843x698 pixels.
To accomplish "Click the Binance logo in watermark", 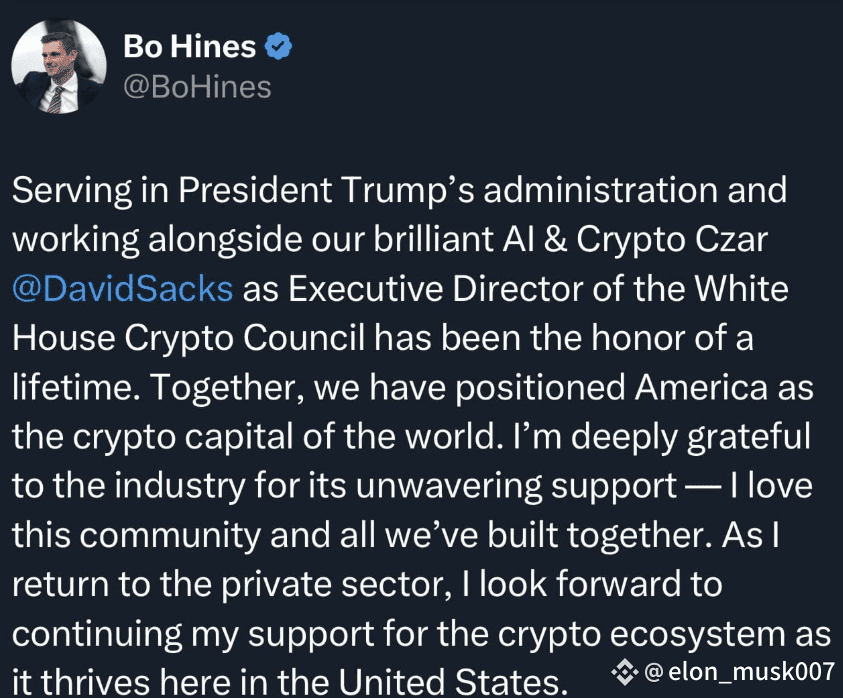I will [x=625, y=672].
